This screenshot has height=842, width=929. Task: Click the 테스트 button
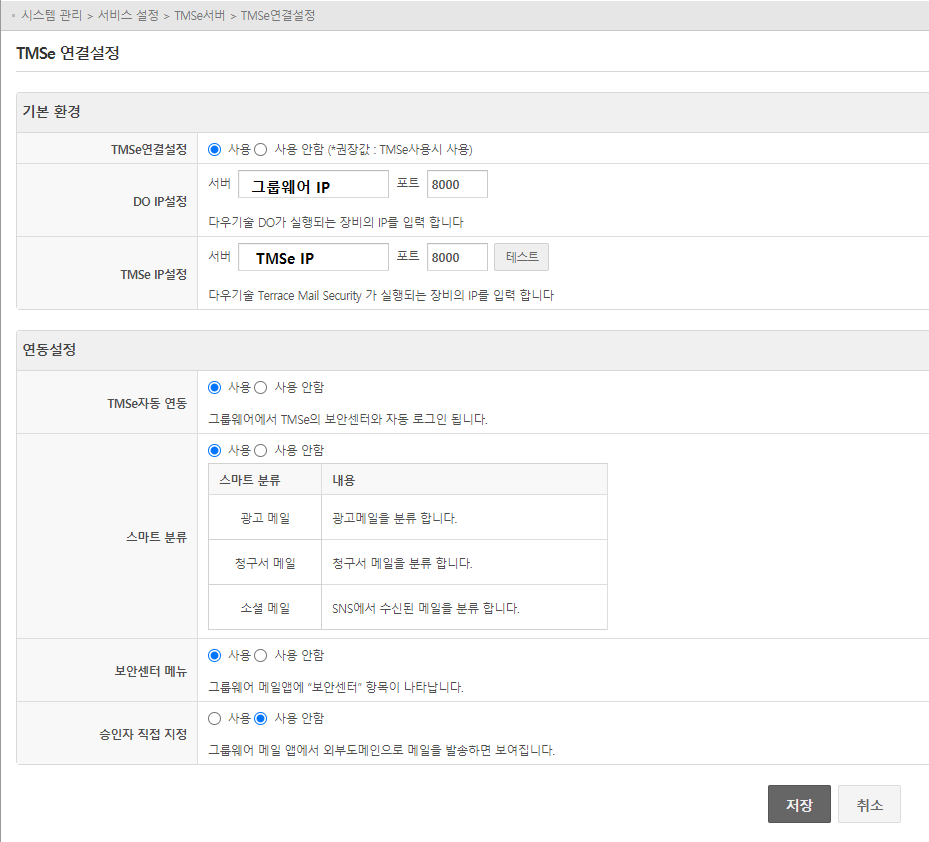[521, 257]
